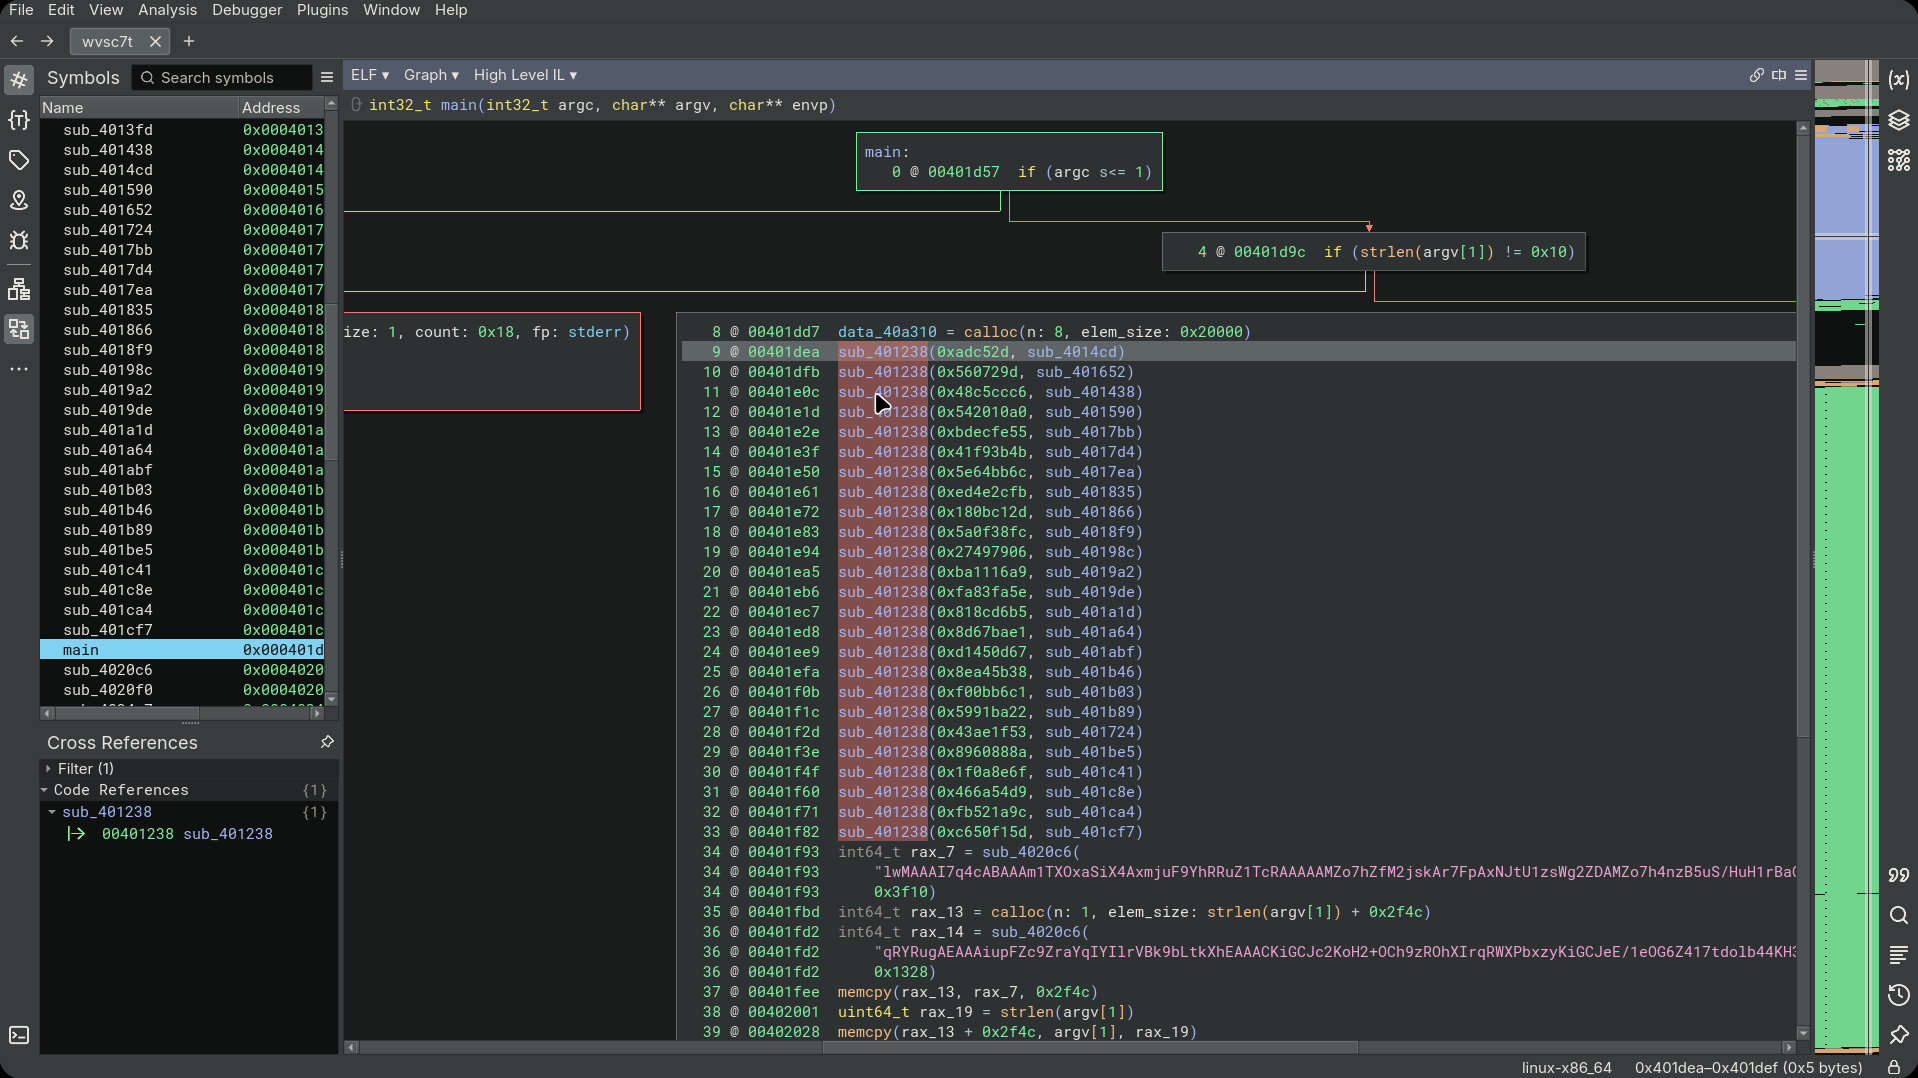
Task: Expand the Filter (1) section
Action: 85,768
